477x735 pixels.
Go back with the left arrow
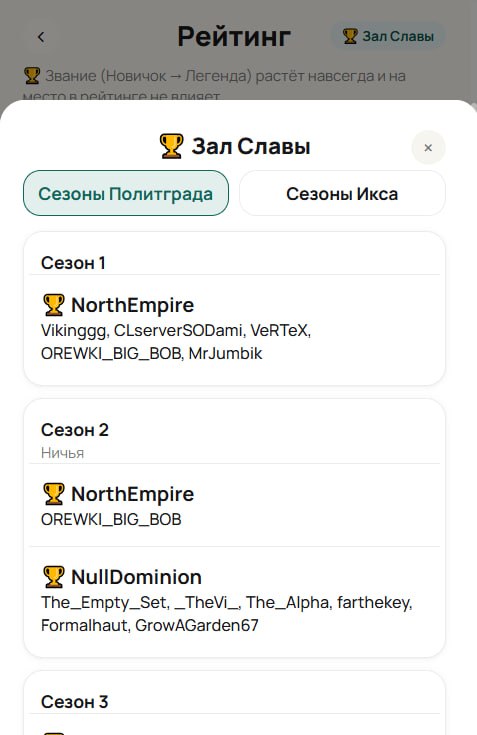(x=41, y=37)
